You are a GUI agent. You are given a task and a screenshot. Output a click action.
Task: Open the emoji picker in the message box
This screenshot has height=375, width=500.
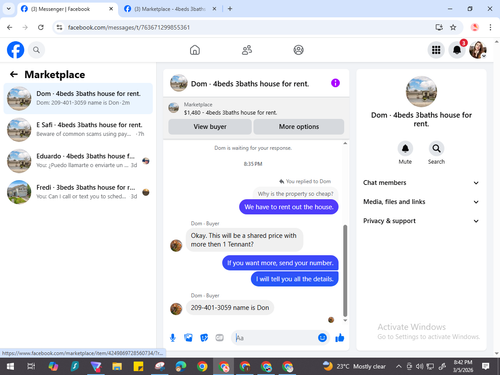click(322, 338)
